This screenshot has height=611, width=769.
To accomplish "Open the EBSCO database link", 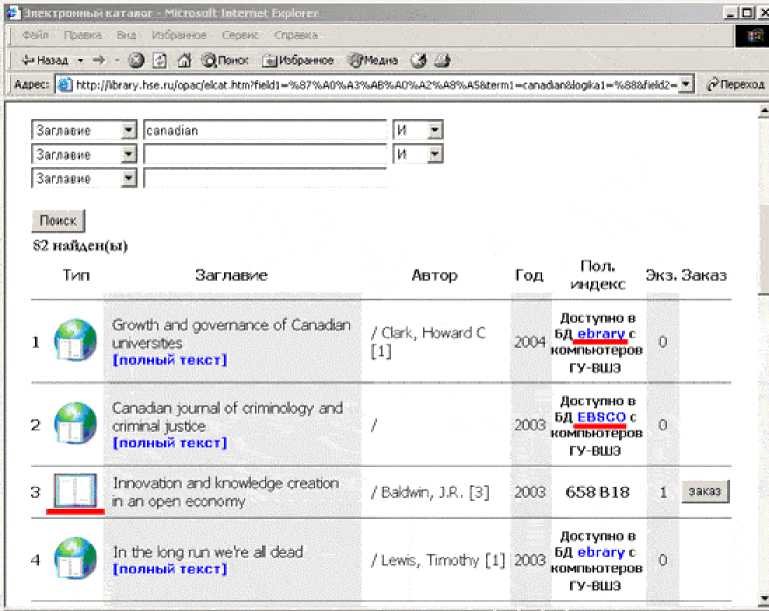I will click(x=601, y=416).
